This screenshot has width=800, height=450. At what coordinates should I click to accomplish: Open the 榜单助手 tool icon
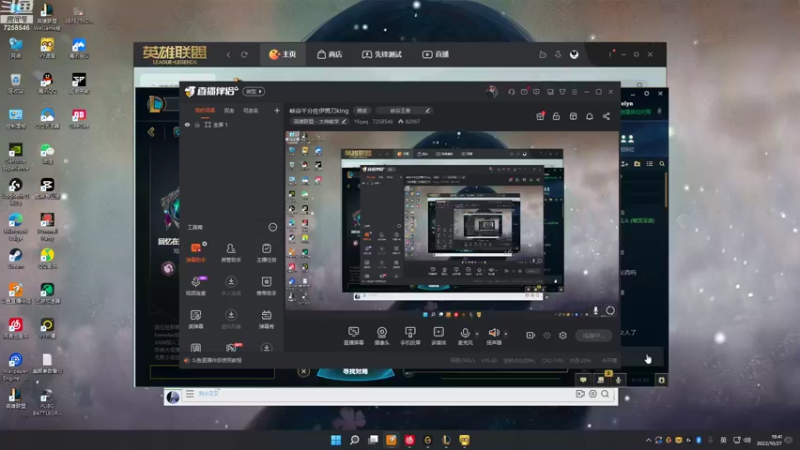point(266,285)
